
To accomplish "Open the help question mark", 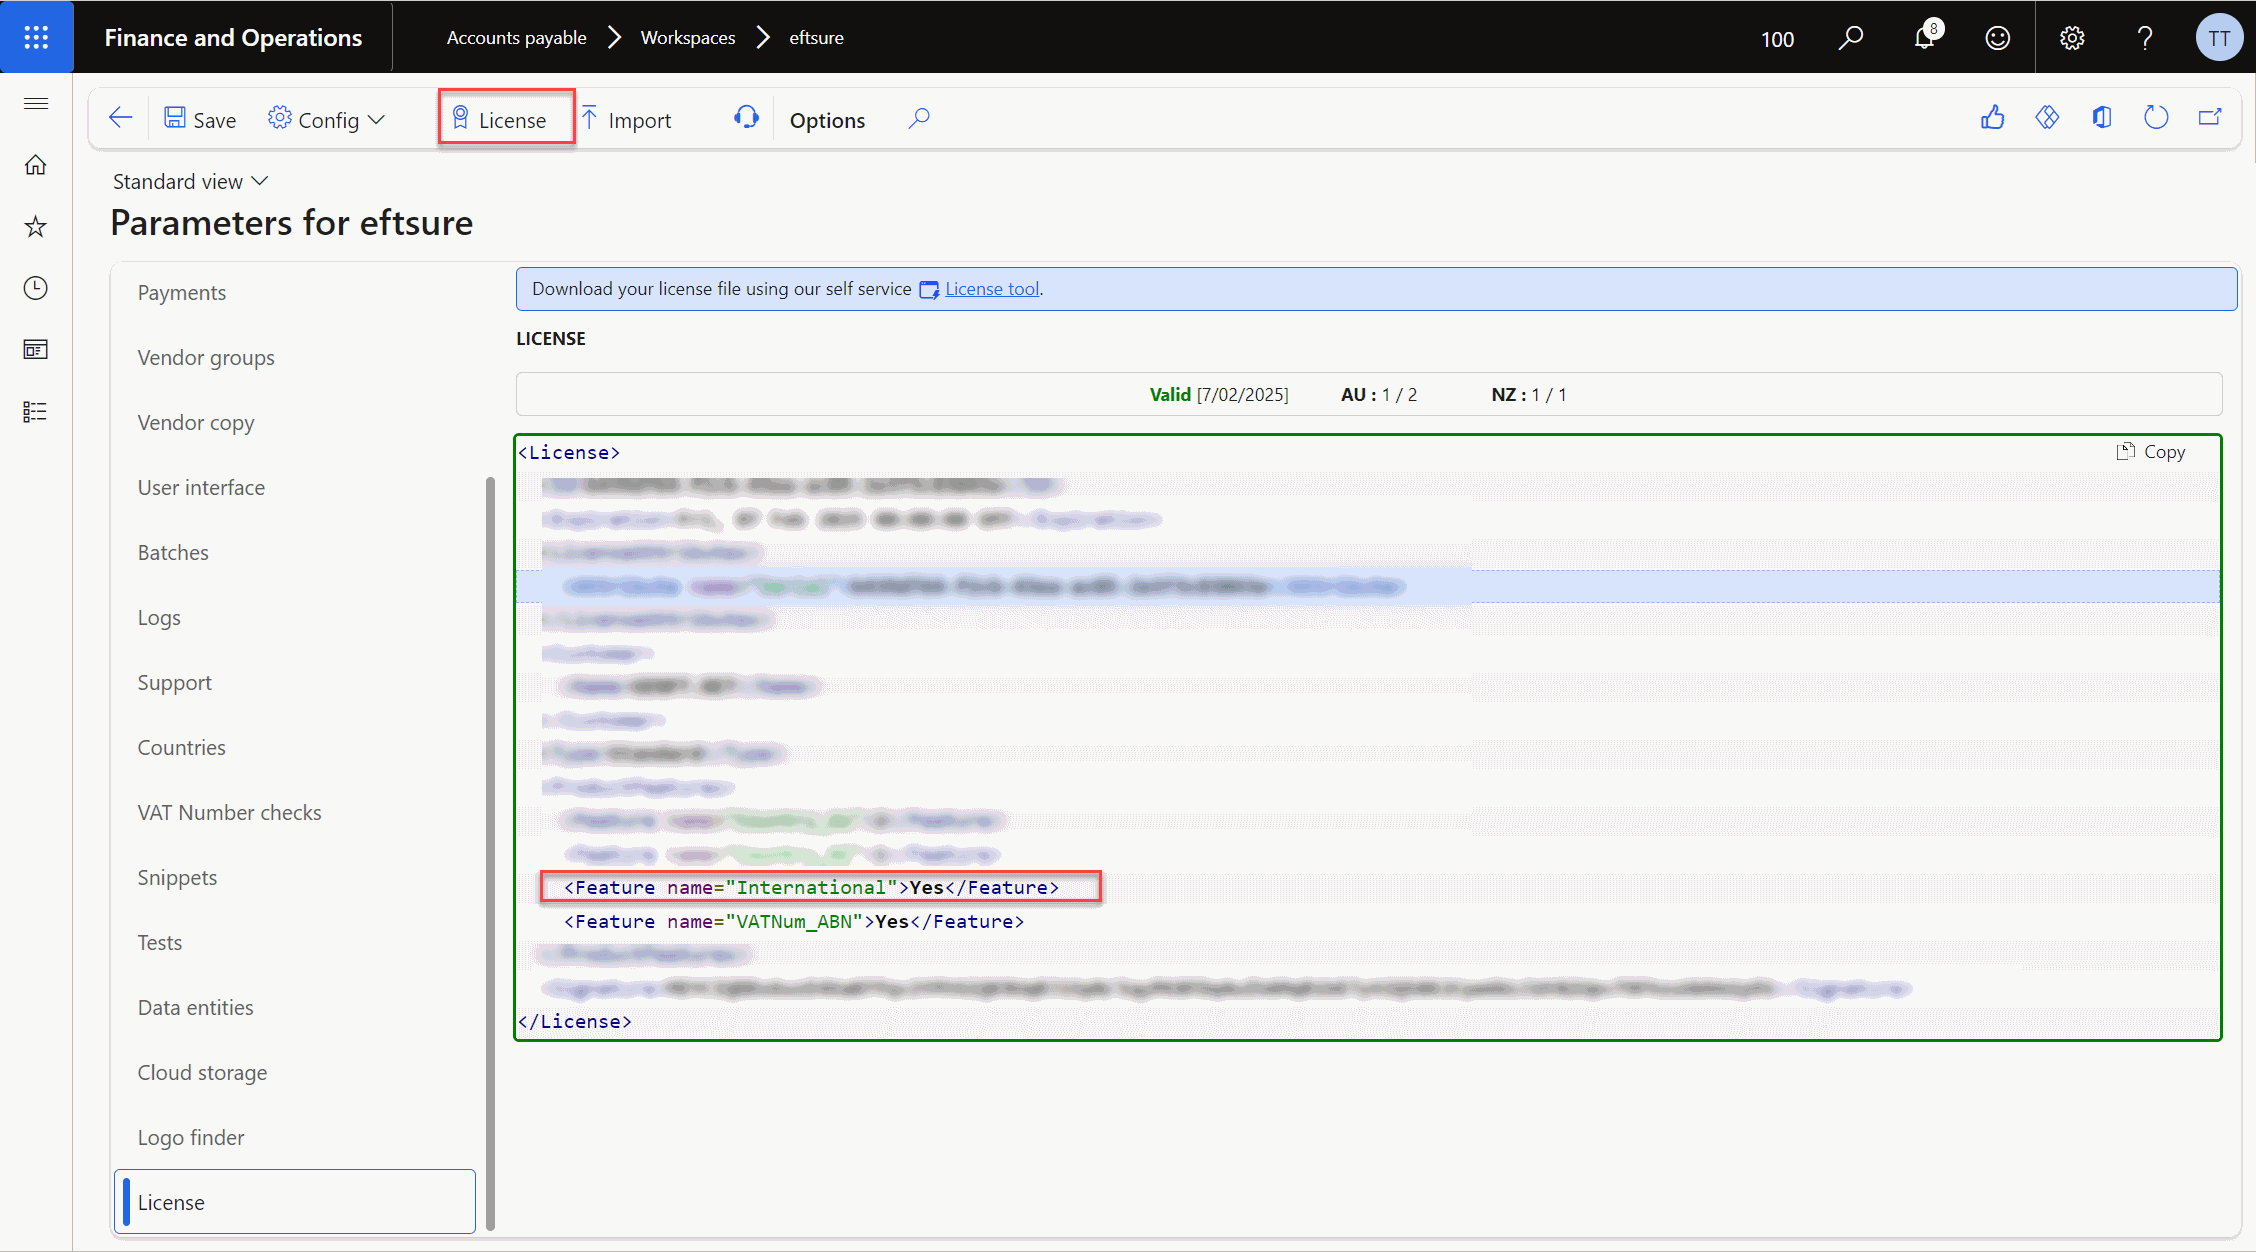I will pyautogui.click(x=2145, y=38).
